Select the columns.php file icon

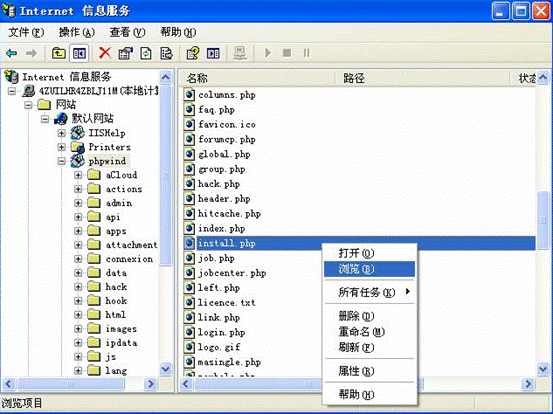click(x=189, y=95)
